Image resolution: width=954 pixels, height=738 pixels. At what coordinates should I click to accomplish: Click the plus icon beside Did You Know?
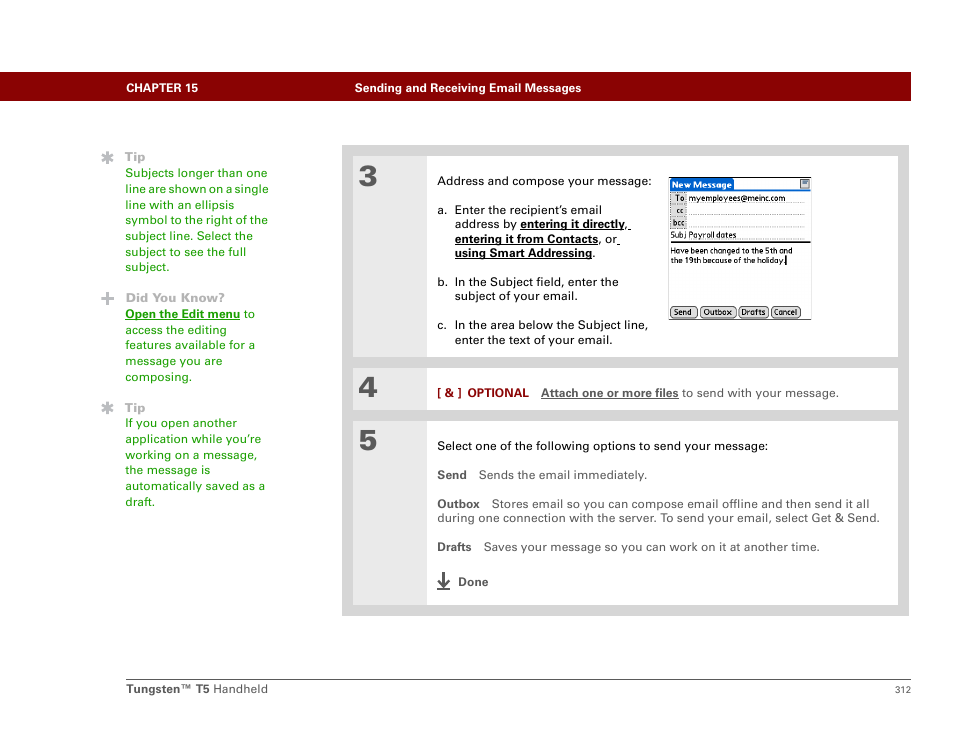tap(107, 298)
